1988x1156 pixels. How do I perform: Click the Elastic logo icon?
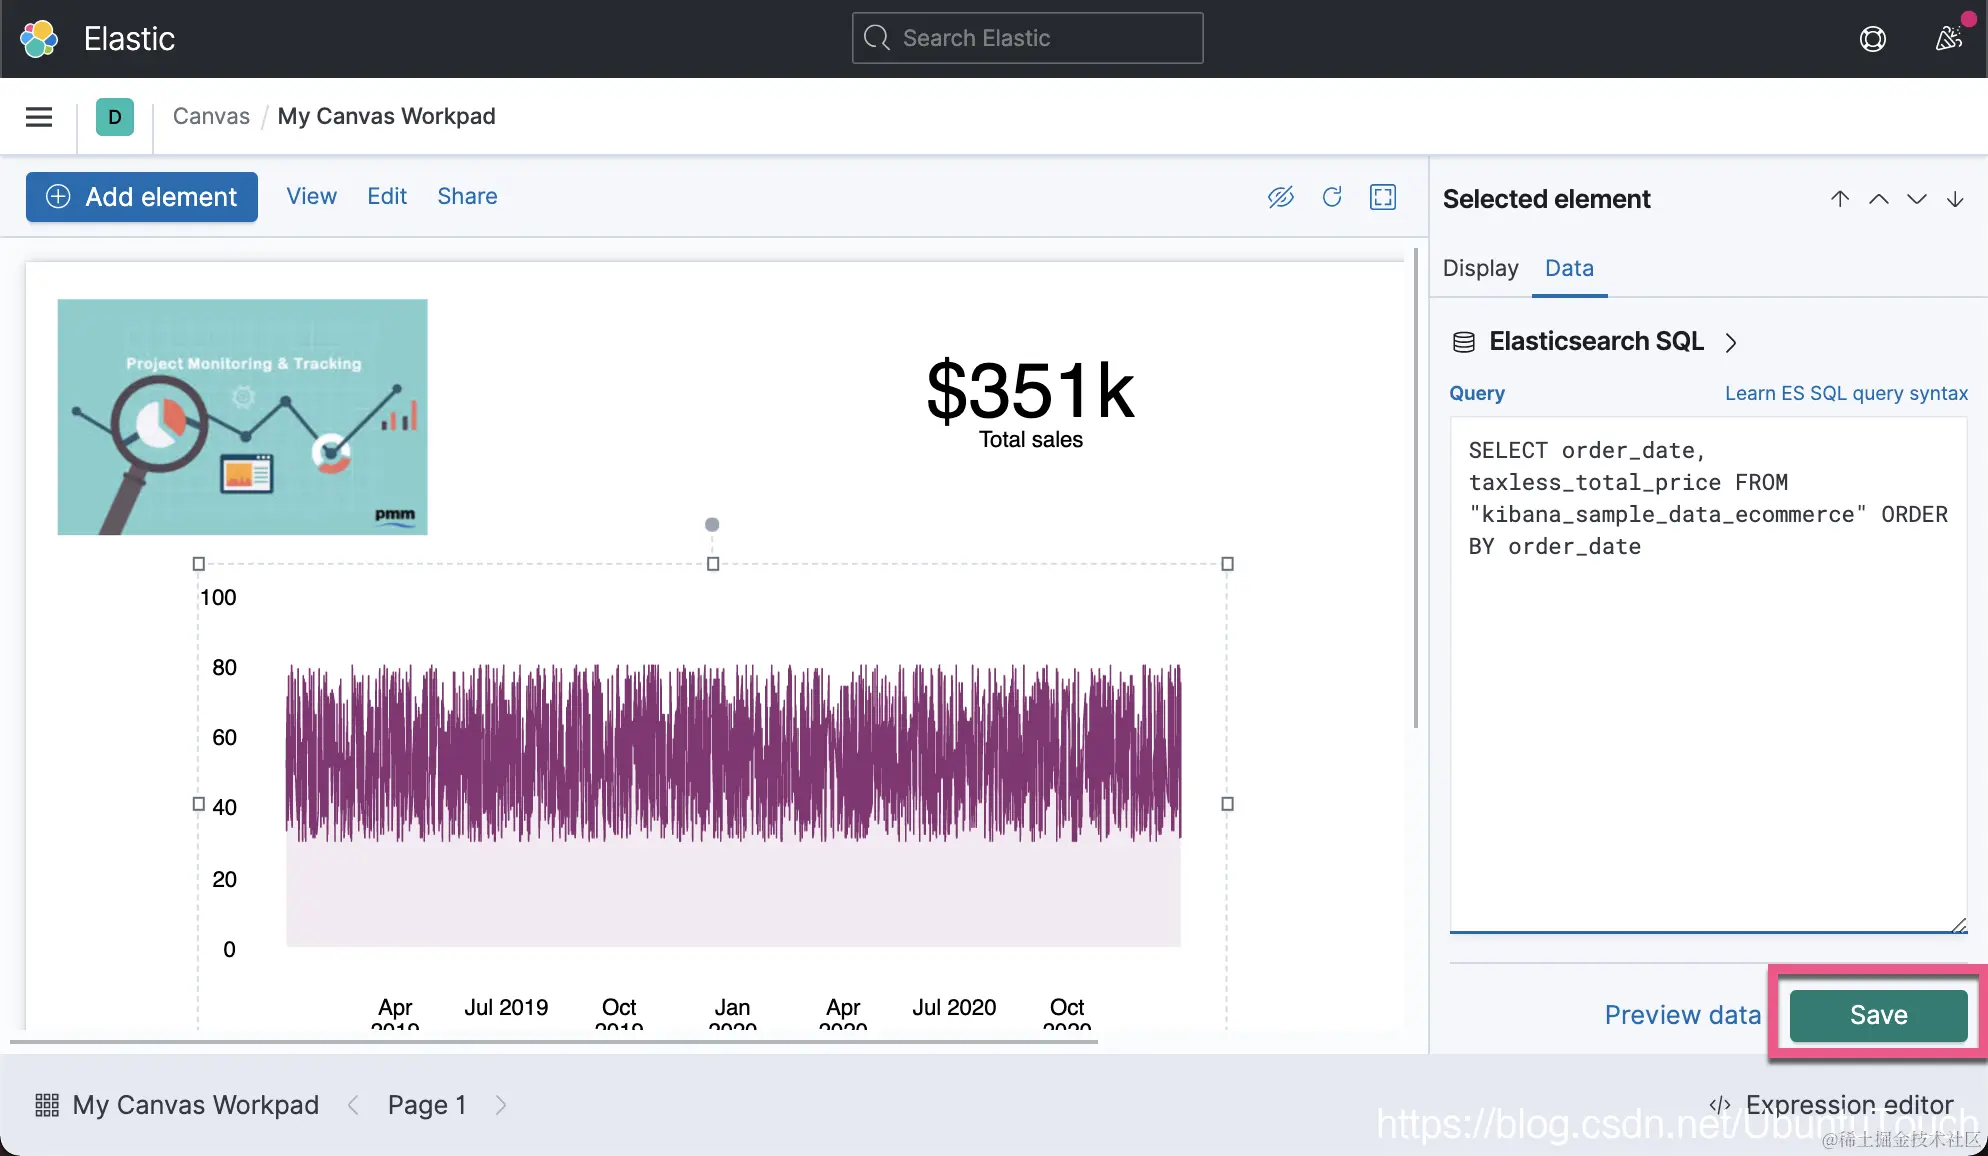point(39,39)
